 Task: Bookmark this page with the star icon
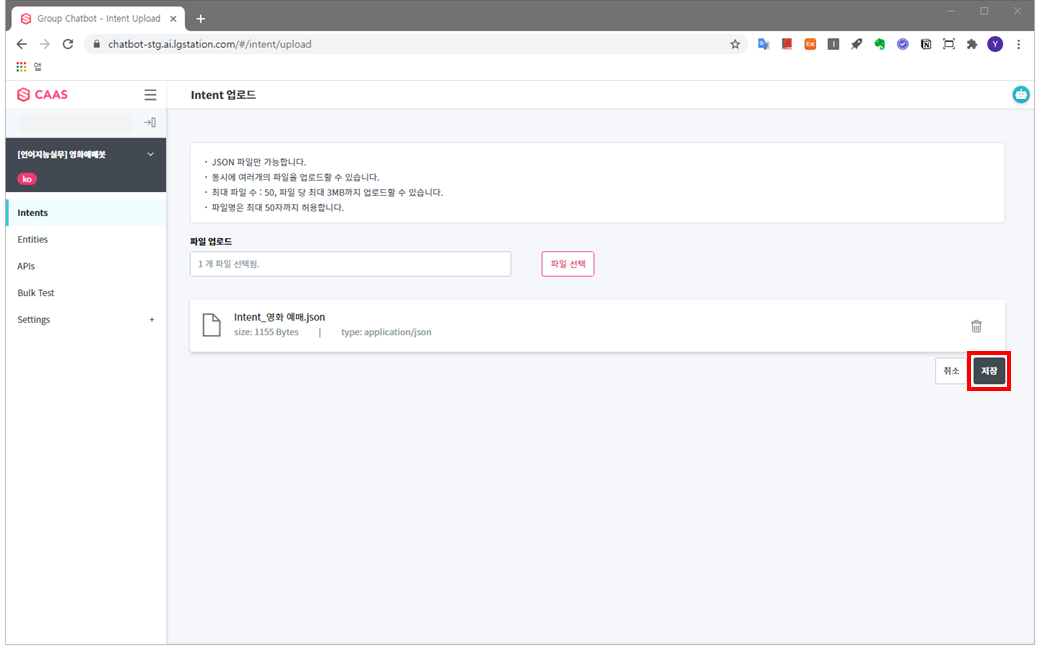coord(735,44)
